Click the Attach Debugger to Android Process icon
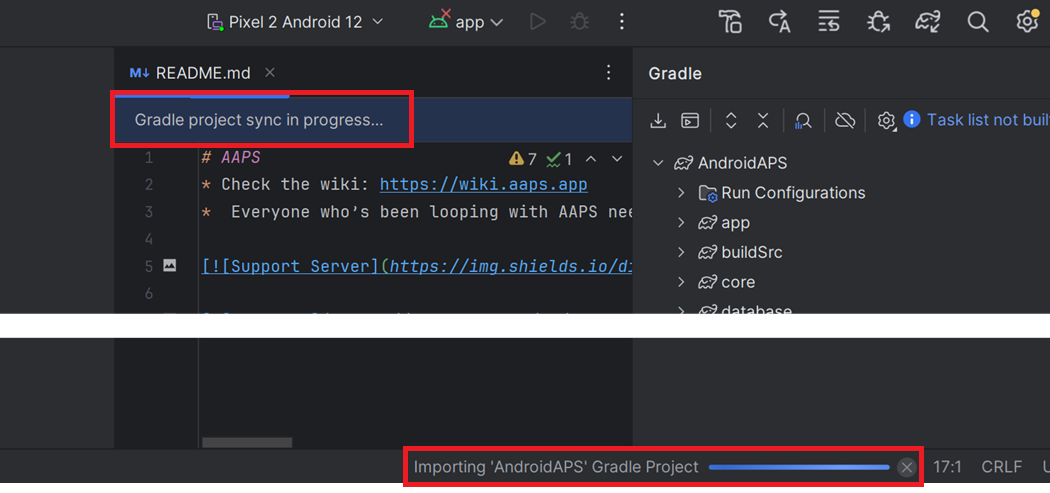Viewport: 1050px width, 493px height. [x=878, y=21]
